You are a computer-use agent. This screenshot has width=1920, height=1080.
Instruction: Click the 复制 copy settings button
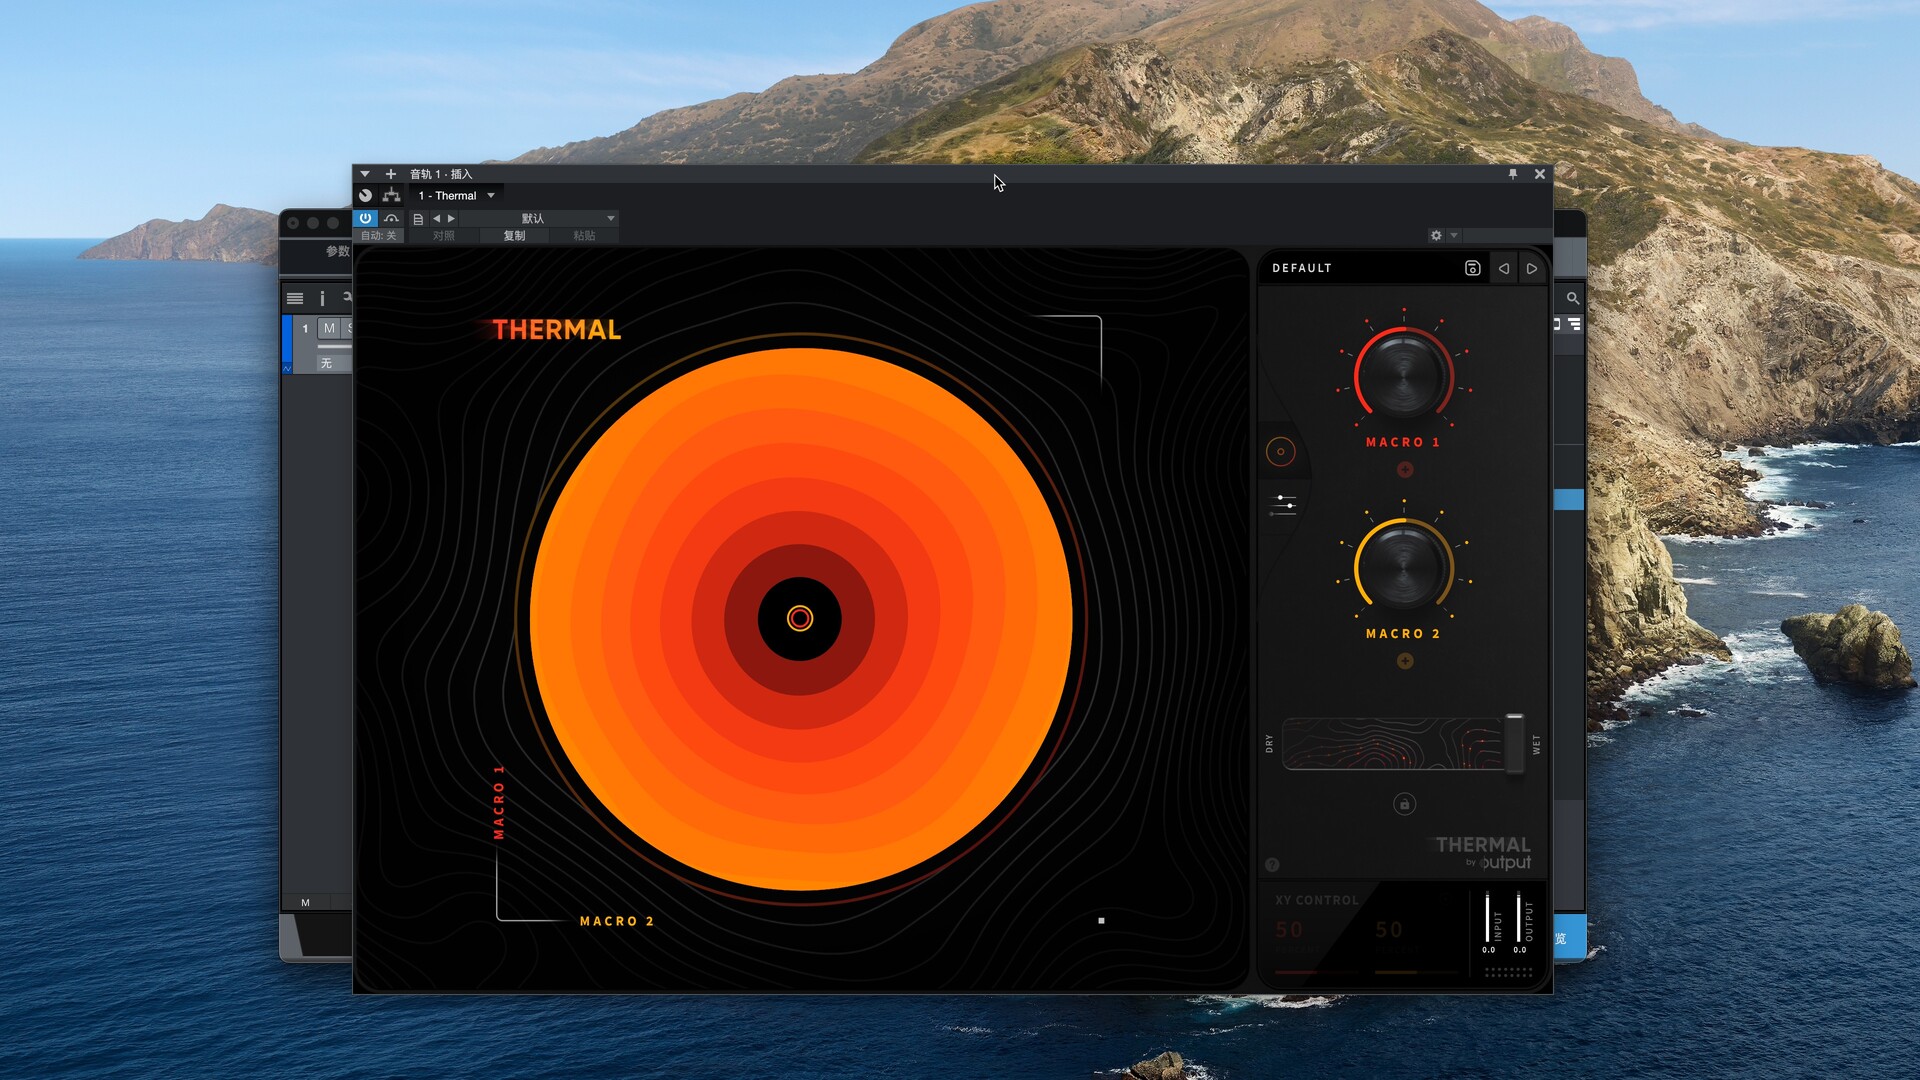pos(513,236)
